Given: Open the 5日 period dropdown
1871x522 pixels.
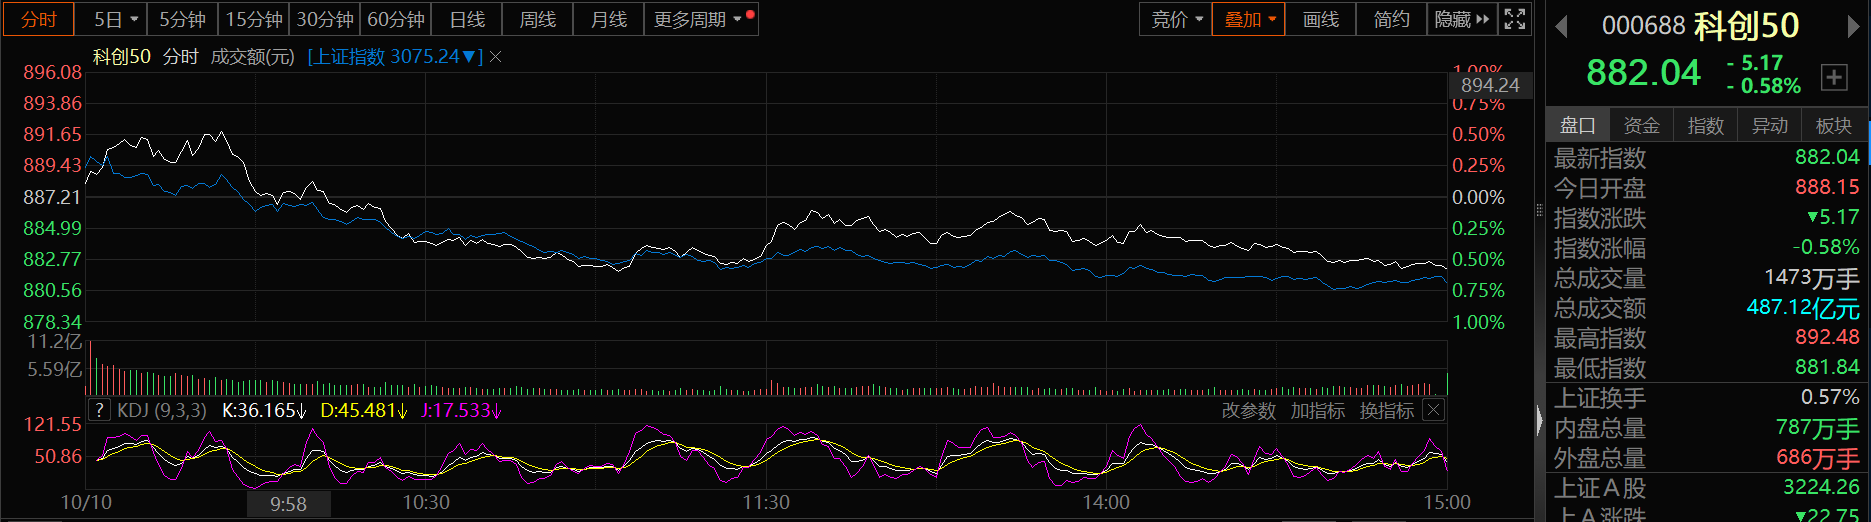Looking at the screenshot, I should pos(115,19).
